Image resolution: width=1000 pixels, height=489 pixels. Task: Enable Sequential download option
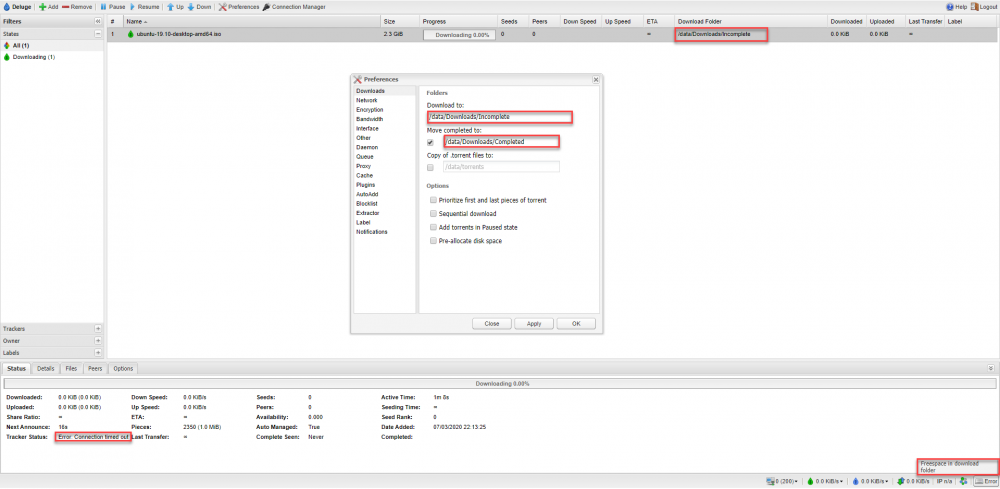click(434, 214)
